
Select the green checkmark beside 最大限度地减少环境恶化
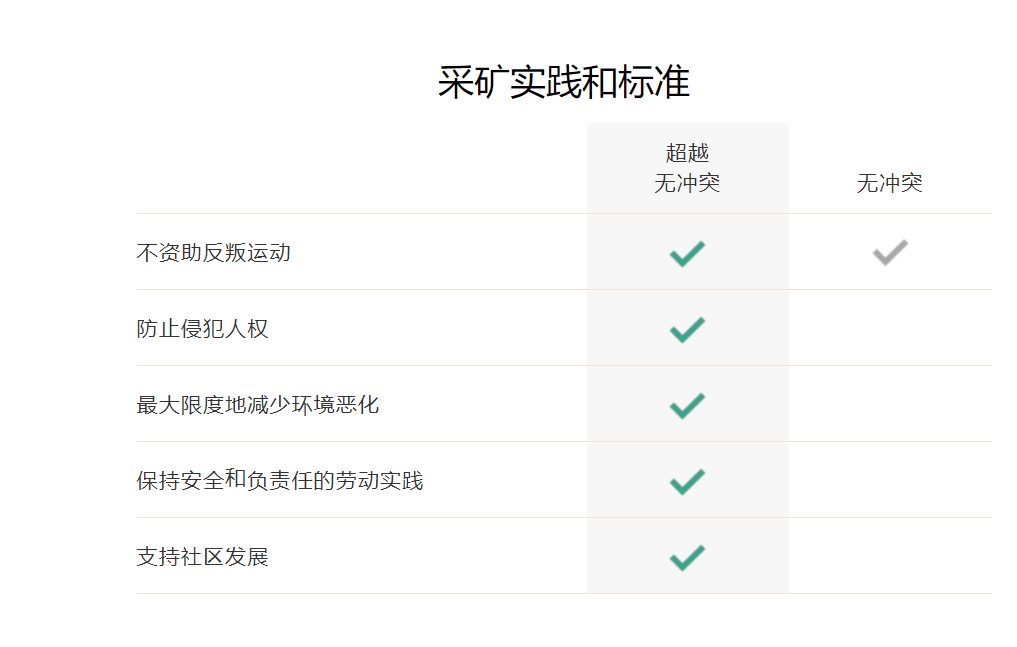tap(687, 405)
